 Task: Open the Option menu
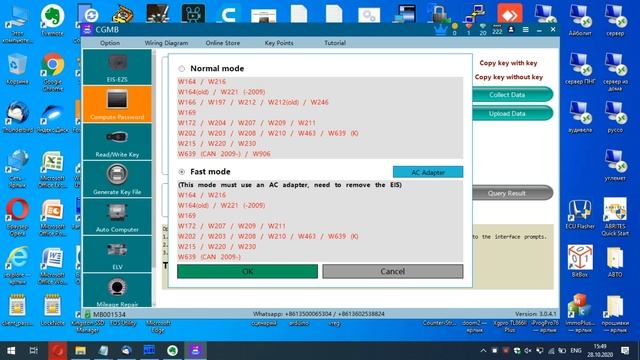coord(110,43)
